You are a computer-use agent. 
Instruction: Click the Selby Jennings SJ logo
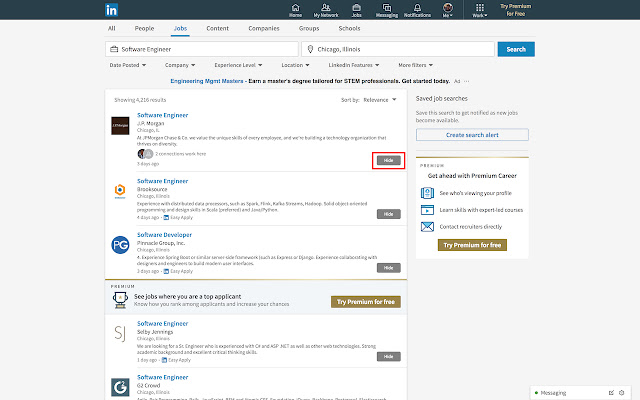[120, 333]
